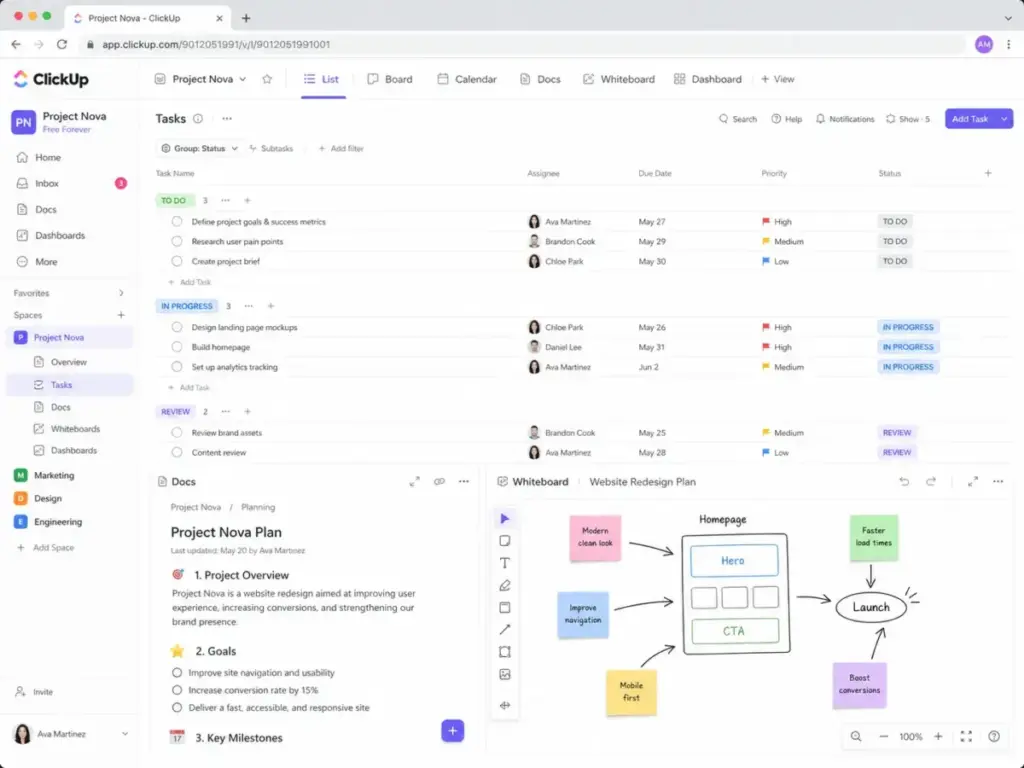Viewport: 1024px width, 768px height.
Task: Favorite Project Nova with star icon
Action: (x=266, y=79)
